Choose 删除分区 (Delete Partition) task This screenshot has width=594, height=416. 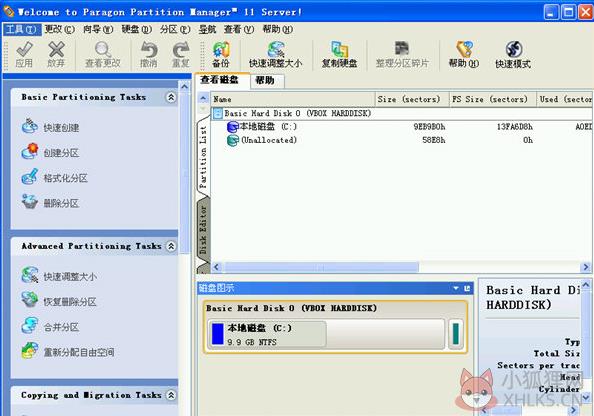50,203
